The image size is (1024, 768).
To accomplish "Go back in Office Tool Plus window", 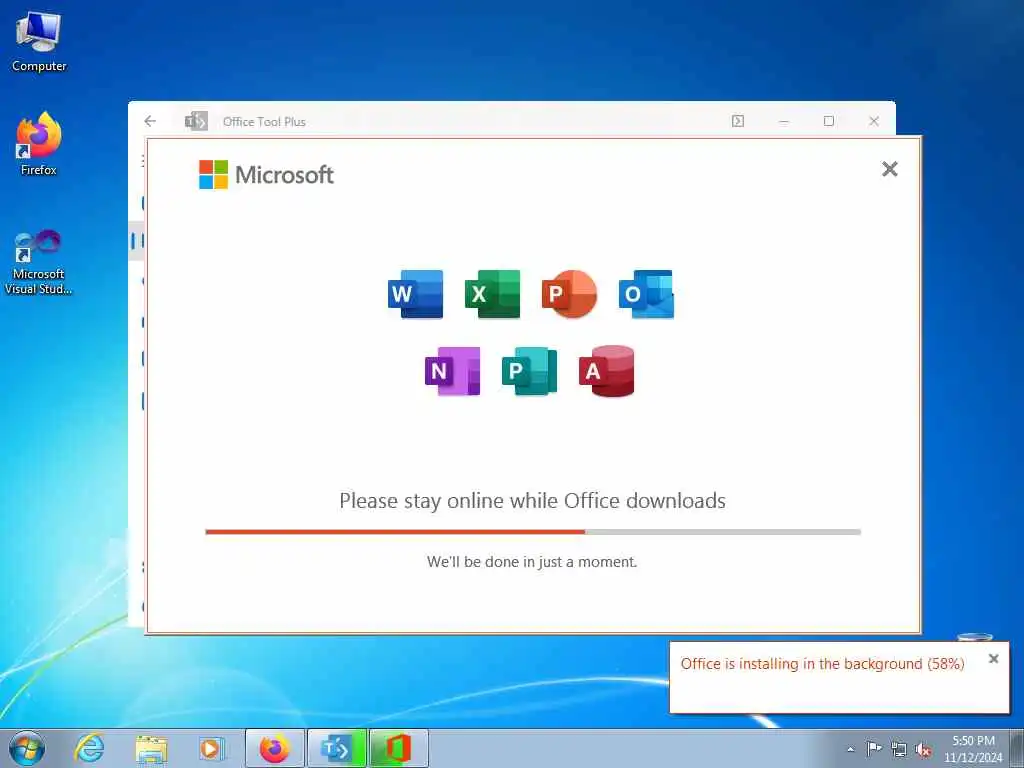I will (x=150, y=121).
